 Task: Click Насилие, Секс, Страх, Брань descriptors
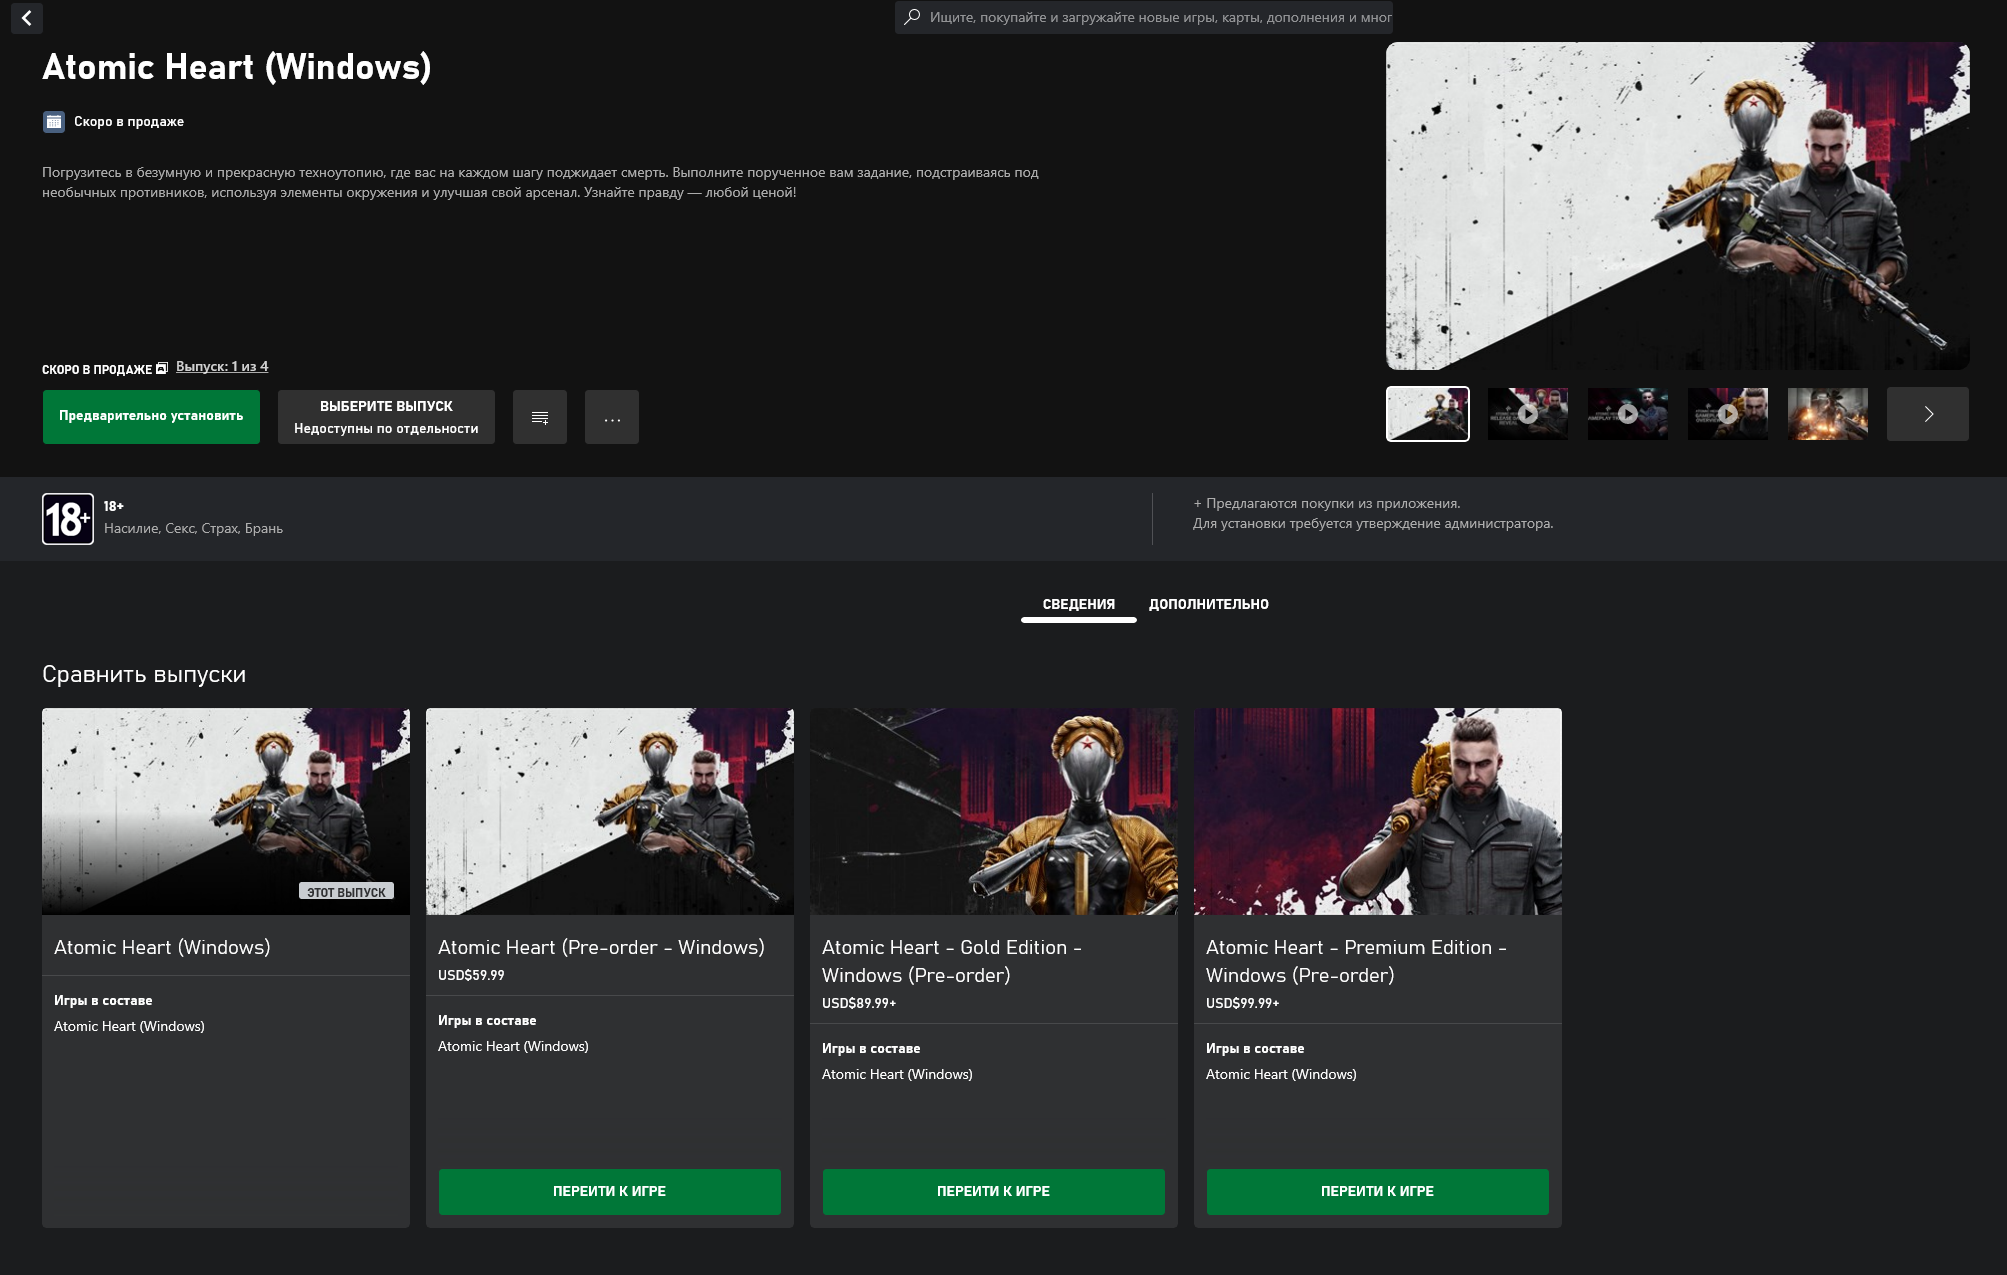tap(193, 528)
